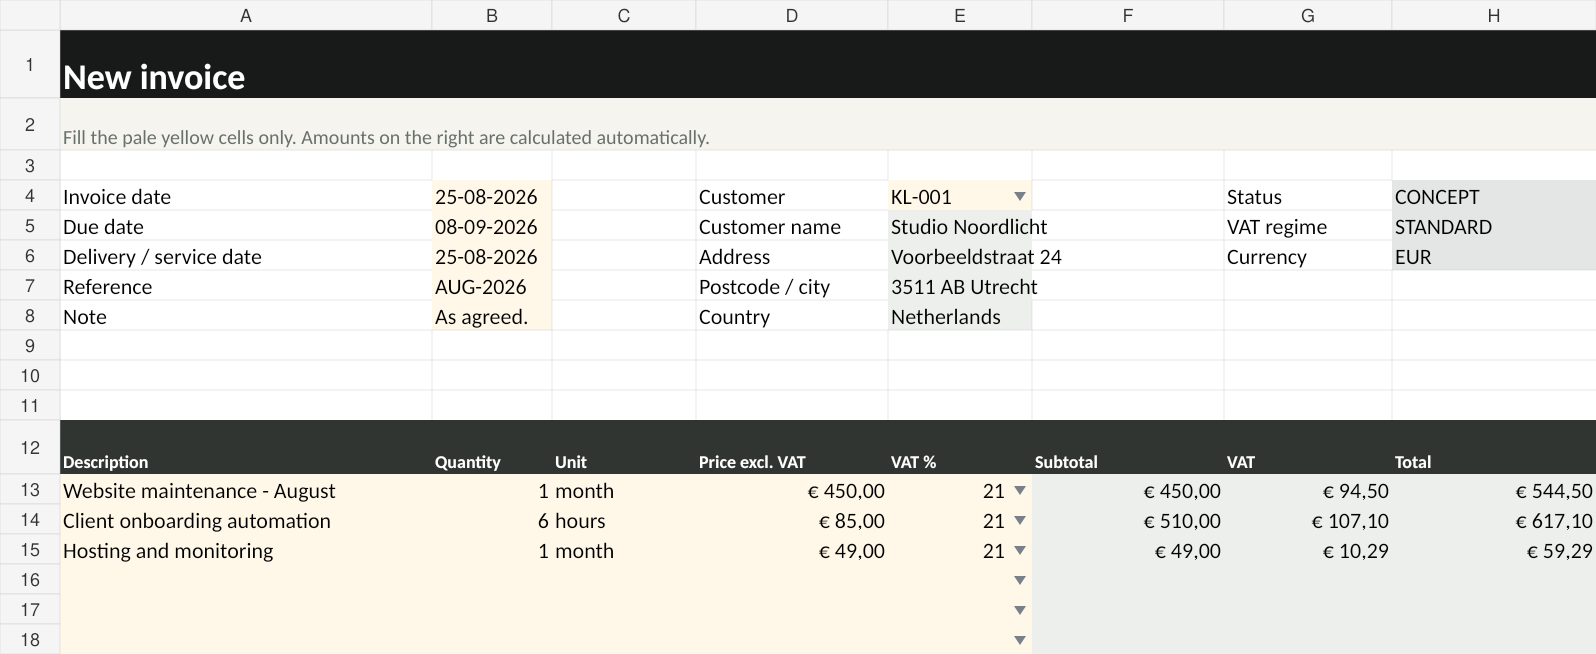Click the 'Quantity' column heading
This screenshot has width=1596, height=654.
pyautogui.click(x=467, y=462)
